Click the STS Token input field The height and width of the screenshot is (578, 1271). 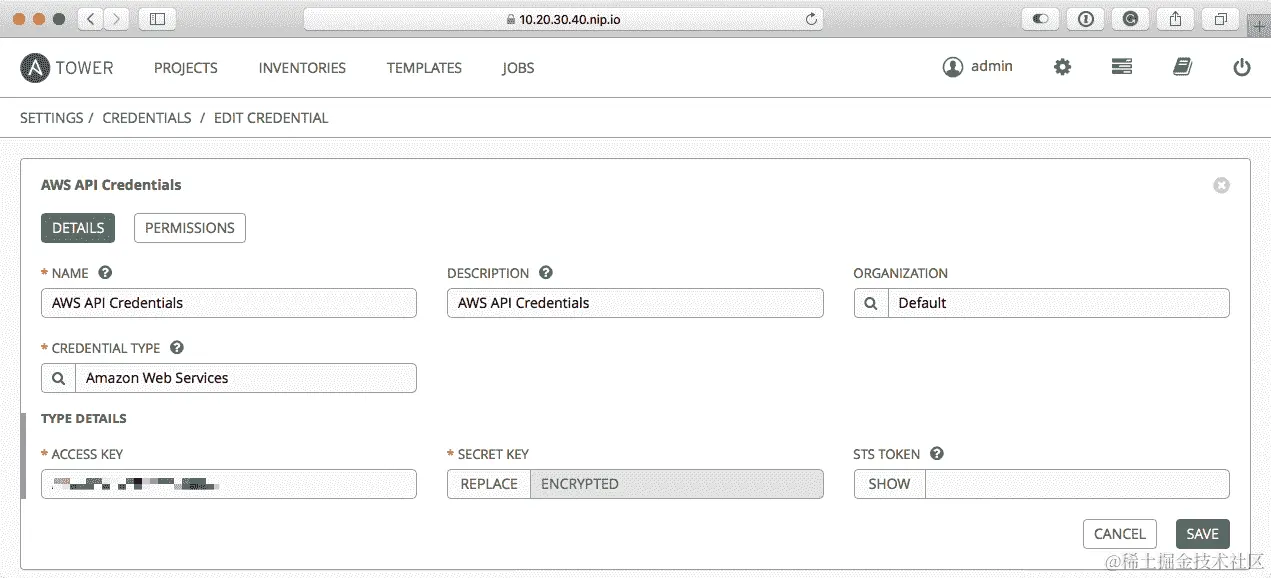tap(1077, 484)
